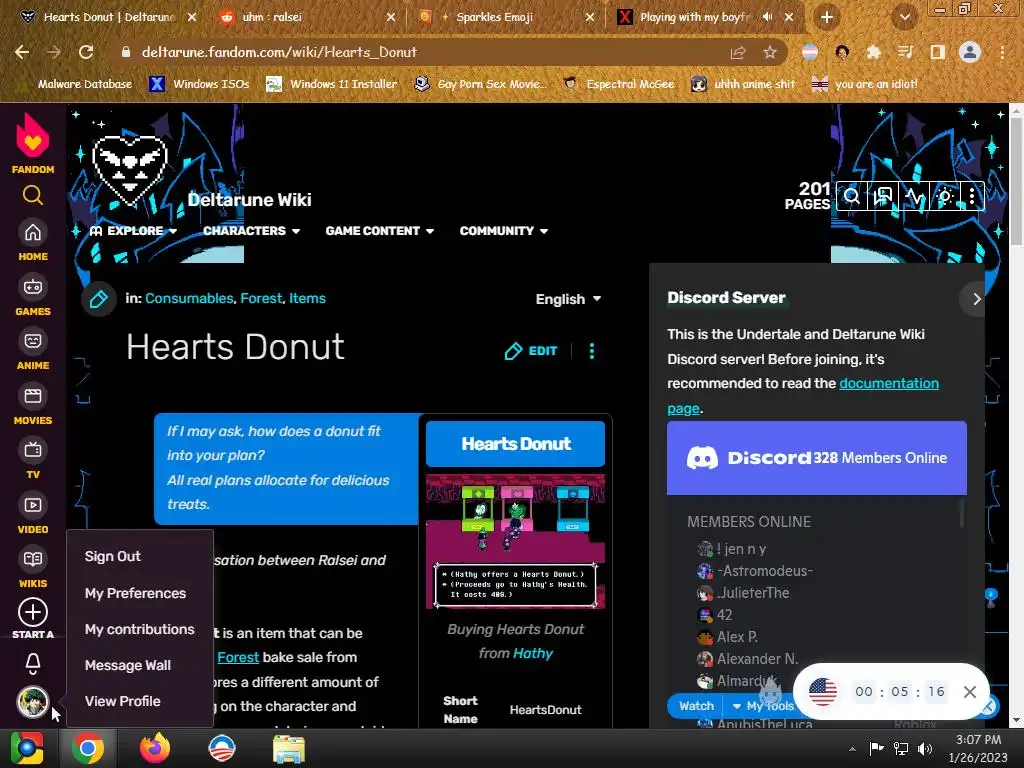1024x768 pixels.
Task: Expand the Community navigation dropdown
Action: 504,231
